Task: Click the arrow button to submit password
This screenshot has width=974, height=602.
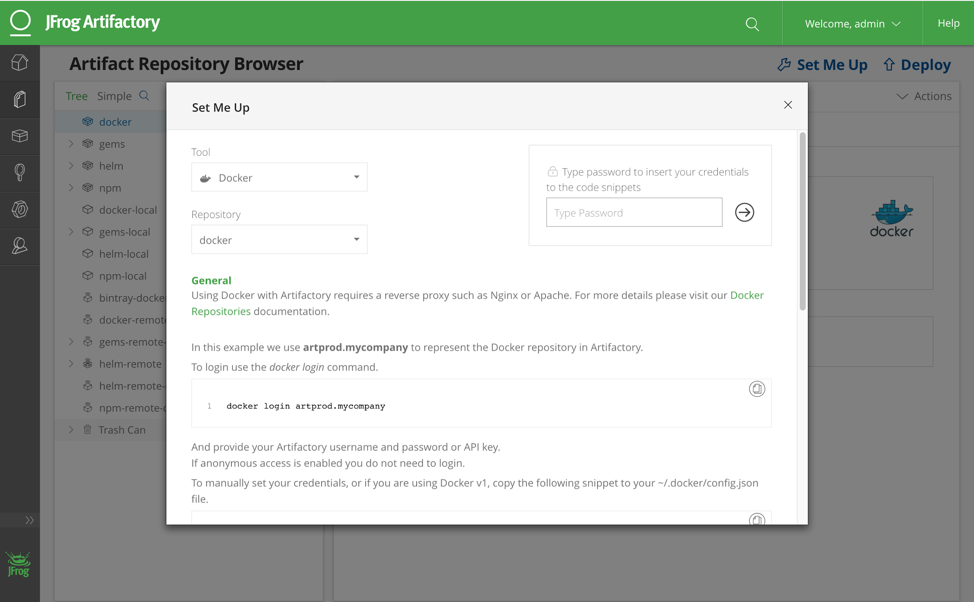Action: 744,212
